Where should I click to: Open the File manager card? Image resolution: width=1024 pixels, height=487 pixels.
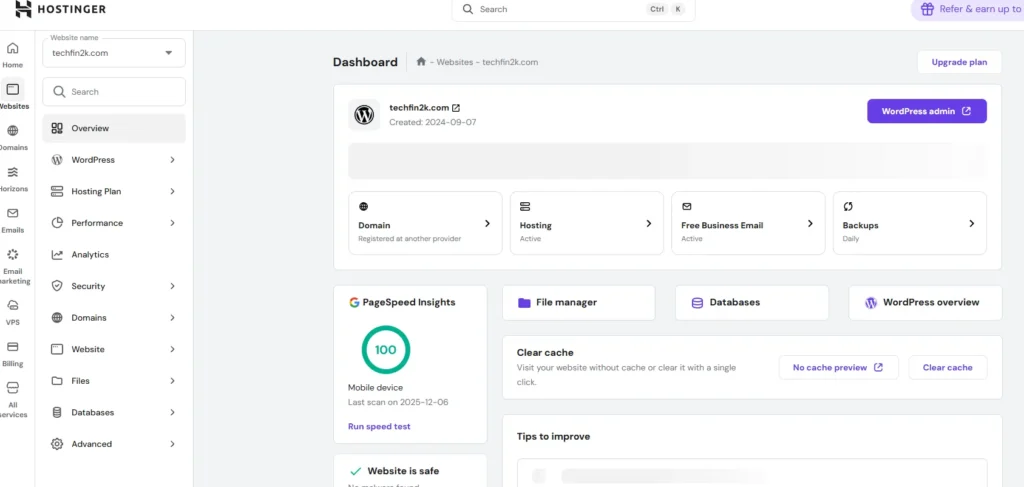click(x=579, y=302)
